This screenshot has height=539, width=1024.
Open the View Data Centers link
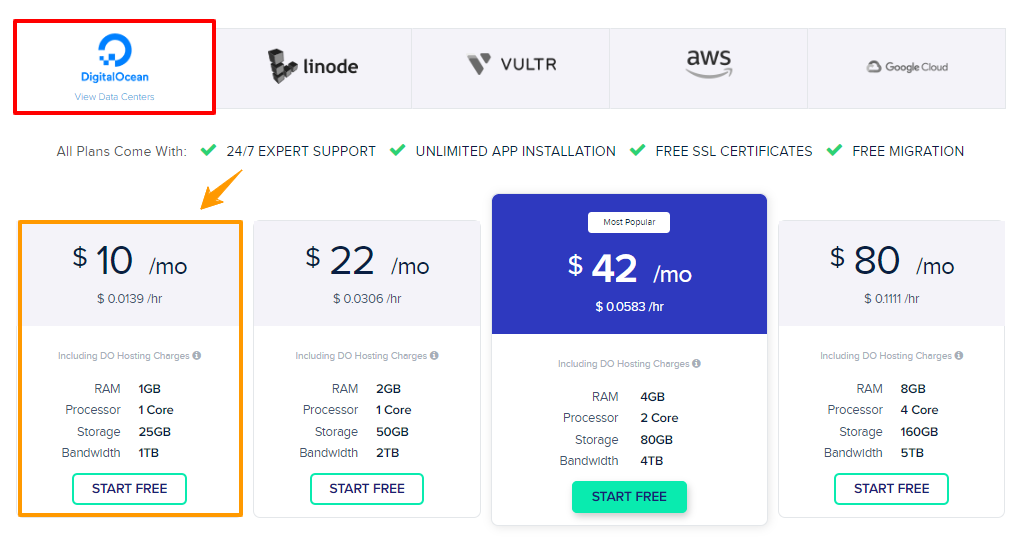114,97
